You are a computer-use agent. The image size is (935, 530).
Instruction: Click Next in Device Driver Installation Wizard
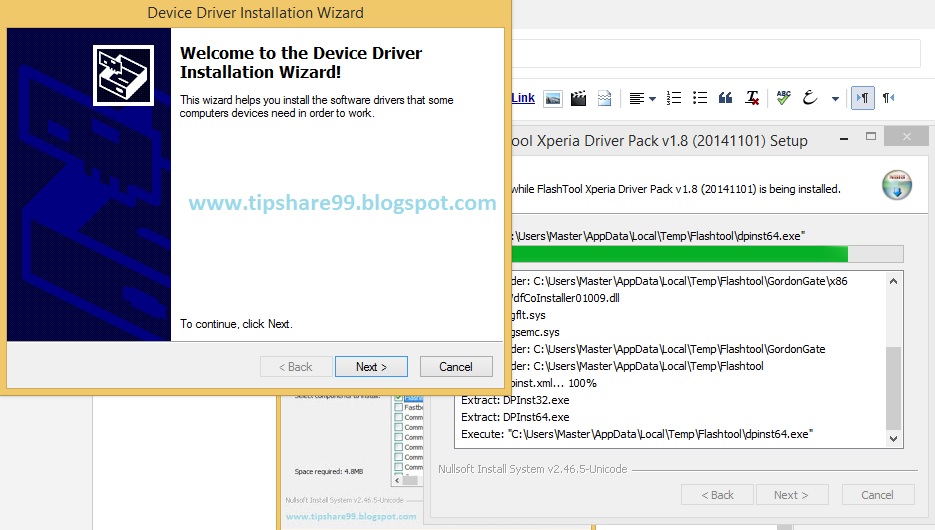(x=371, y=367)
